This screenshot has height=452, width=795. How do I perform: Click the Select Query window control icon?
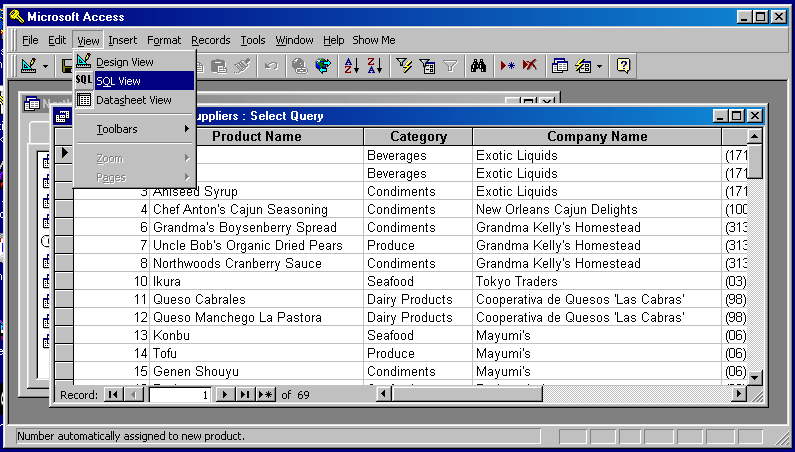[63, 116]
